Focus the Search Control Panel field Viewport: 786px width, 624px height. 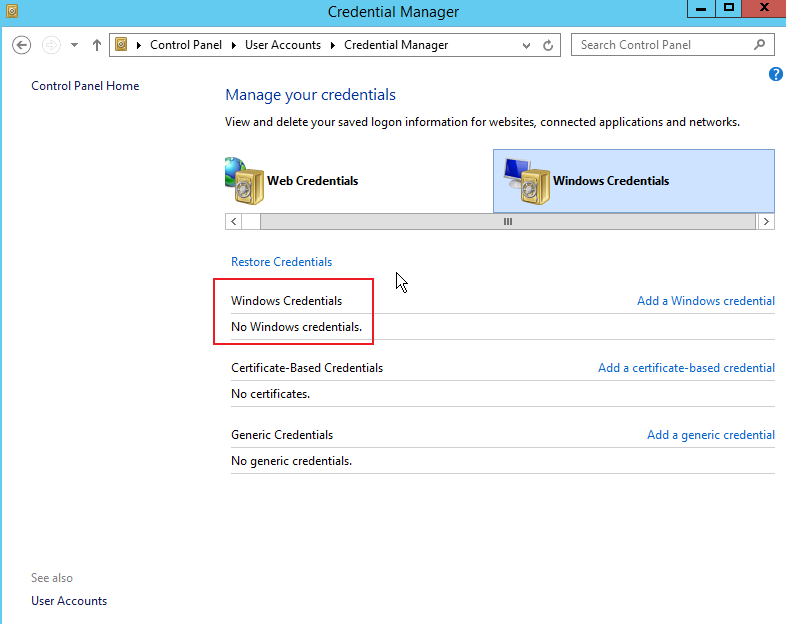click(x=673, y=45)
